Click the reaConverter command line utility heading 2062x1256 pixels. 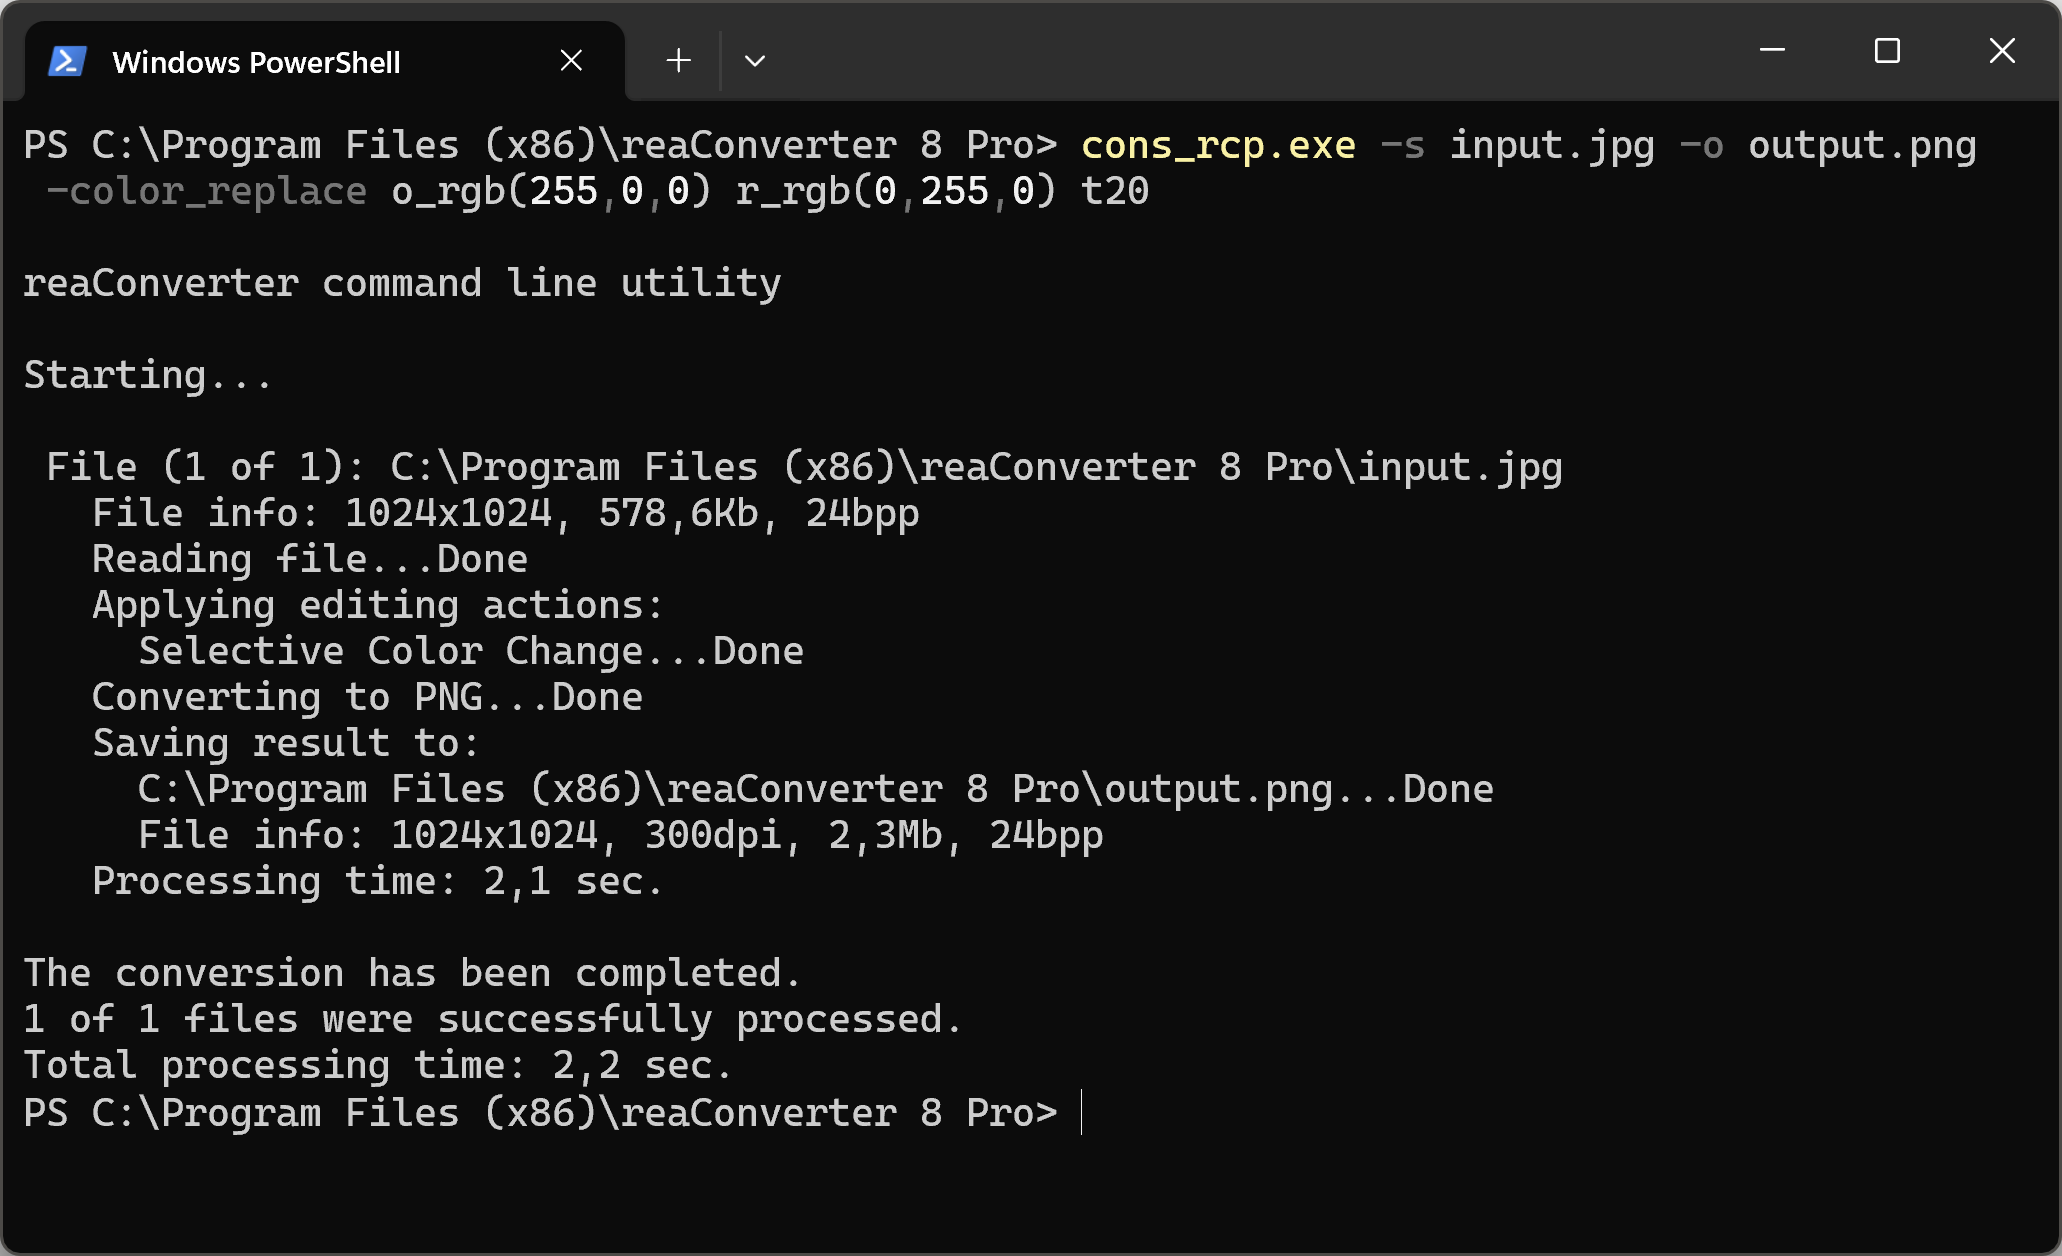click(x=402, y=284)
